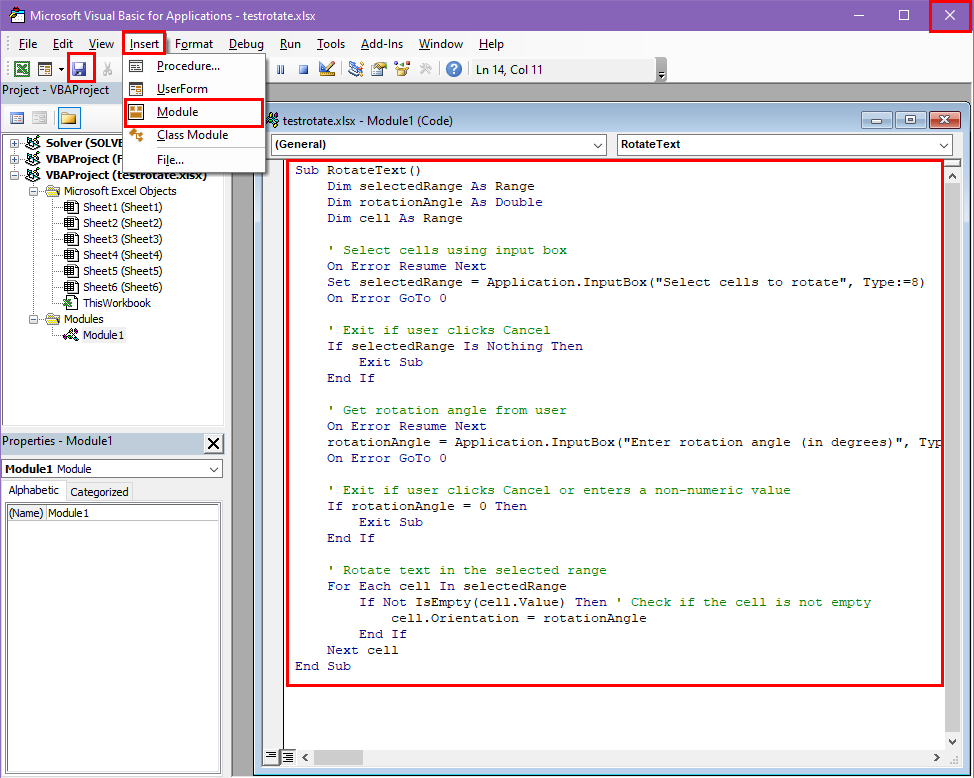
Task: Open Properties Window toolbar icon
Action: pyautogui.click(x=379, y=69)
